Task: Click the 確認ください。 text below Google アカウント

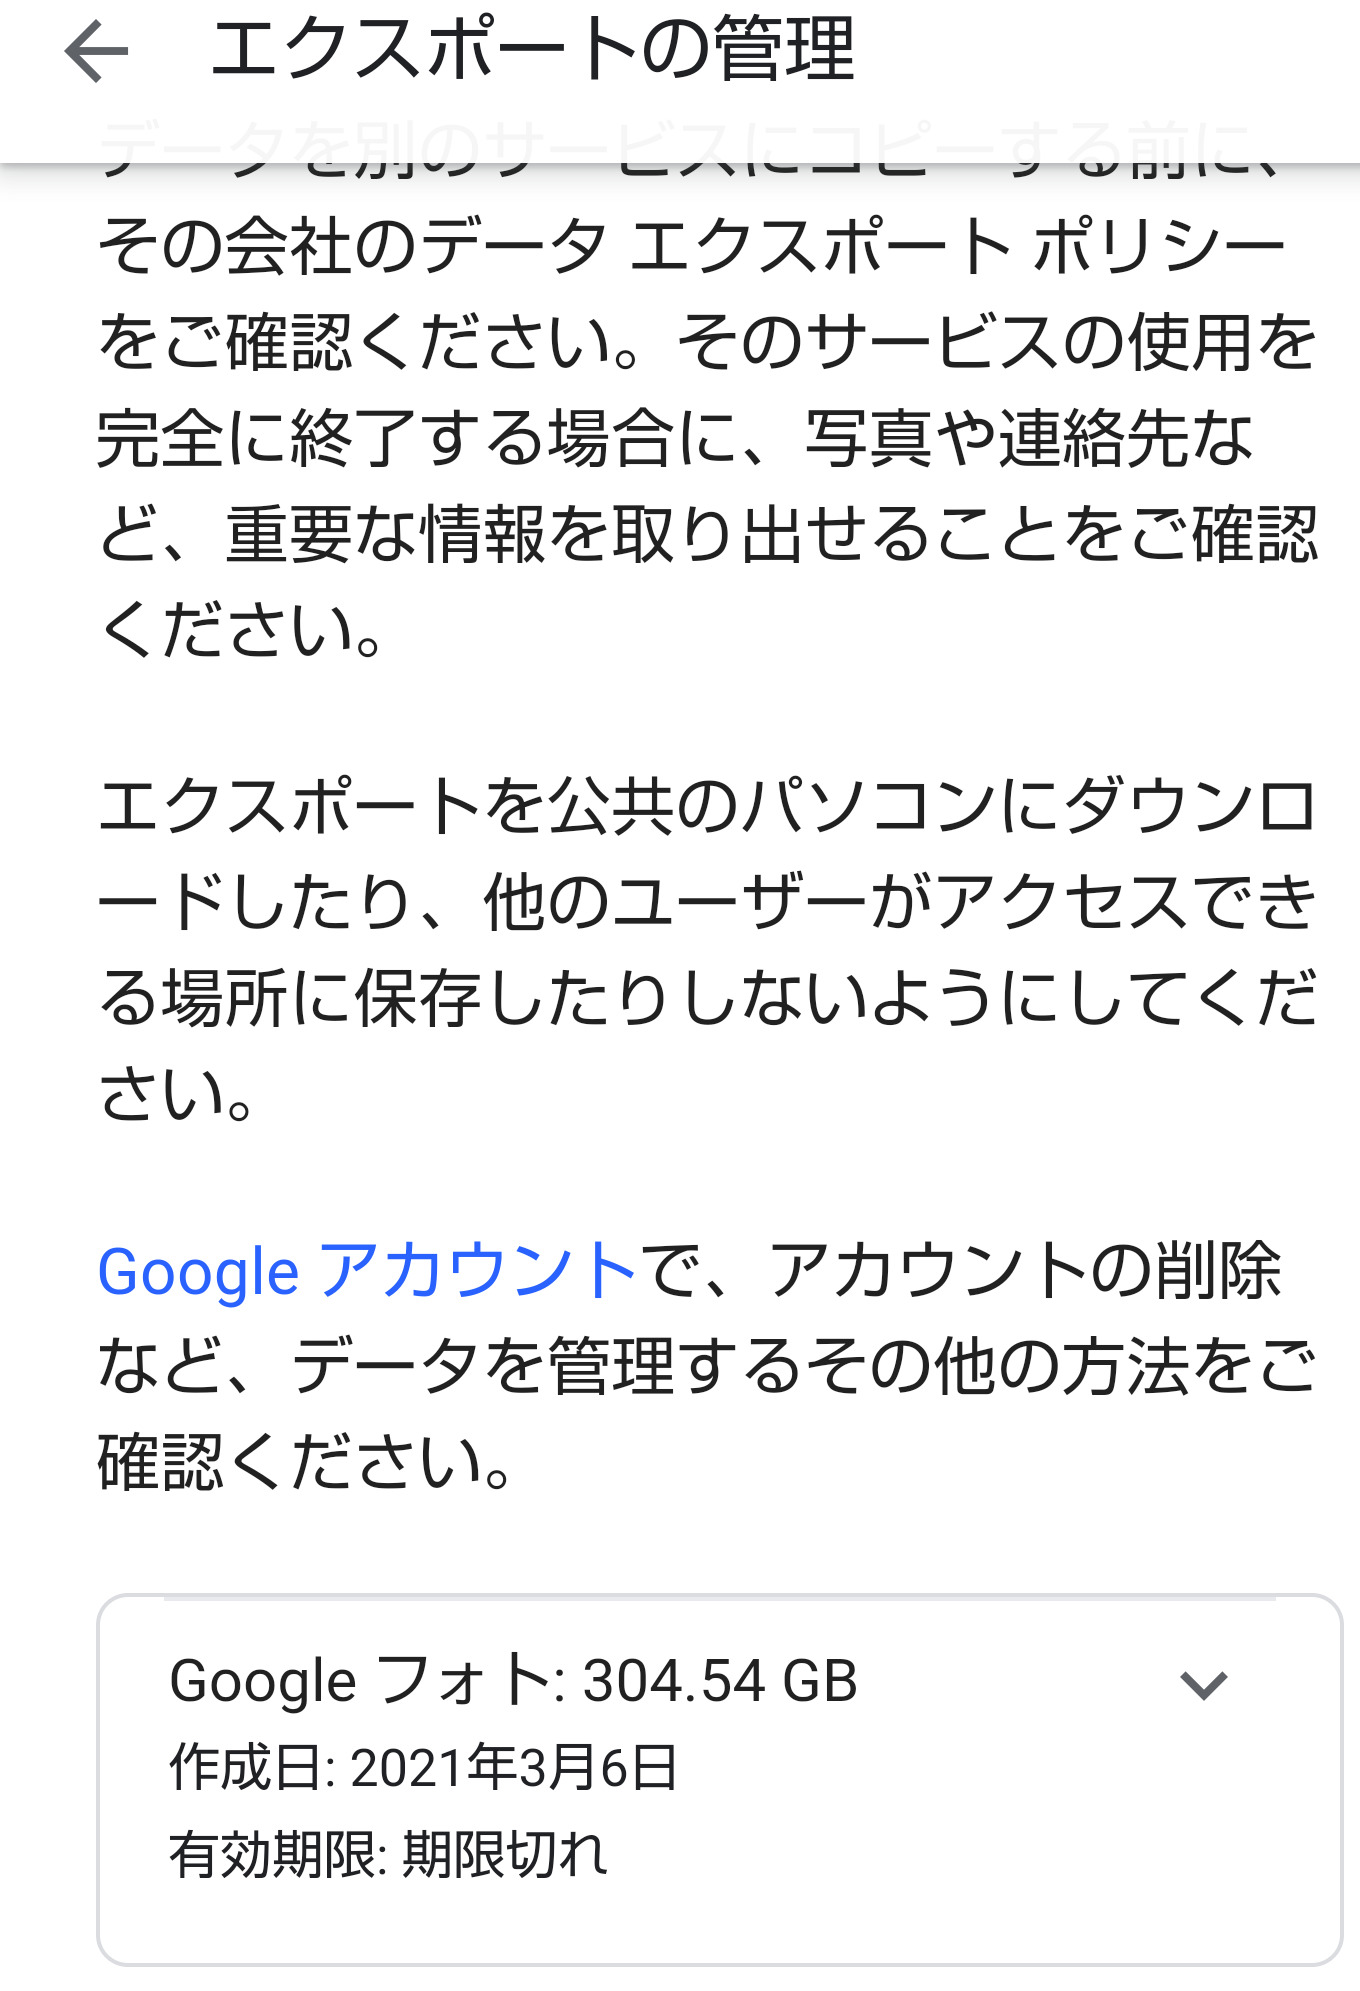Action: 304,1463
